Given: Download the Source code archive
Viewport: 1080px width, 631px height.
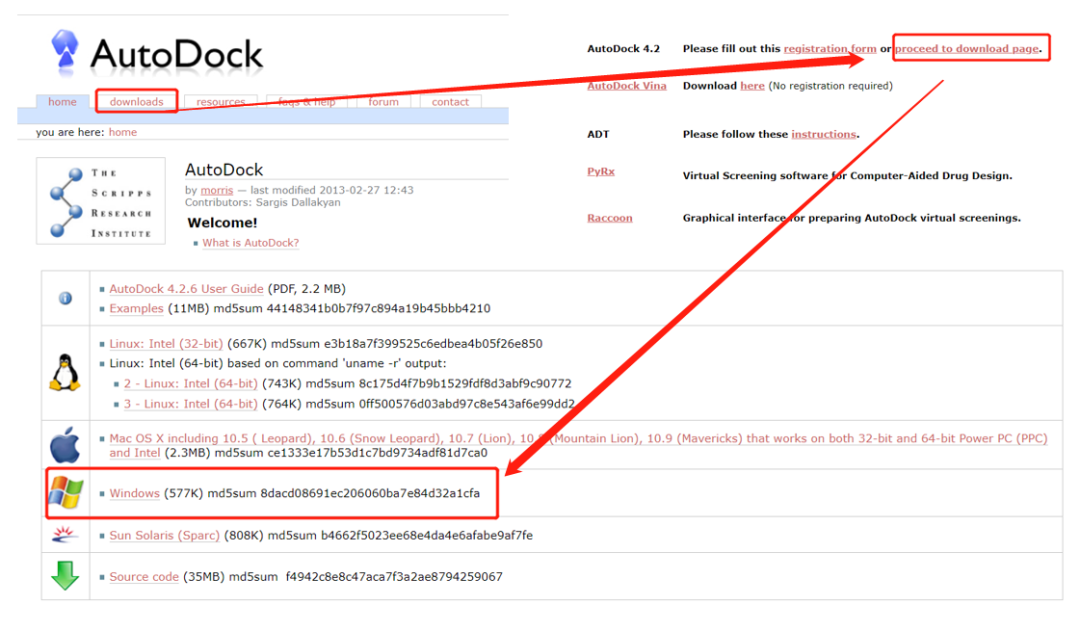Looking at the screenshot, I should pyautogui.click(x=144, y=577).
